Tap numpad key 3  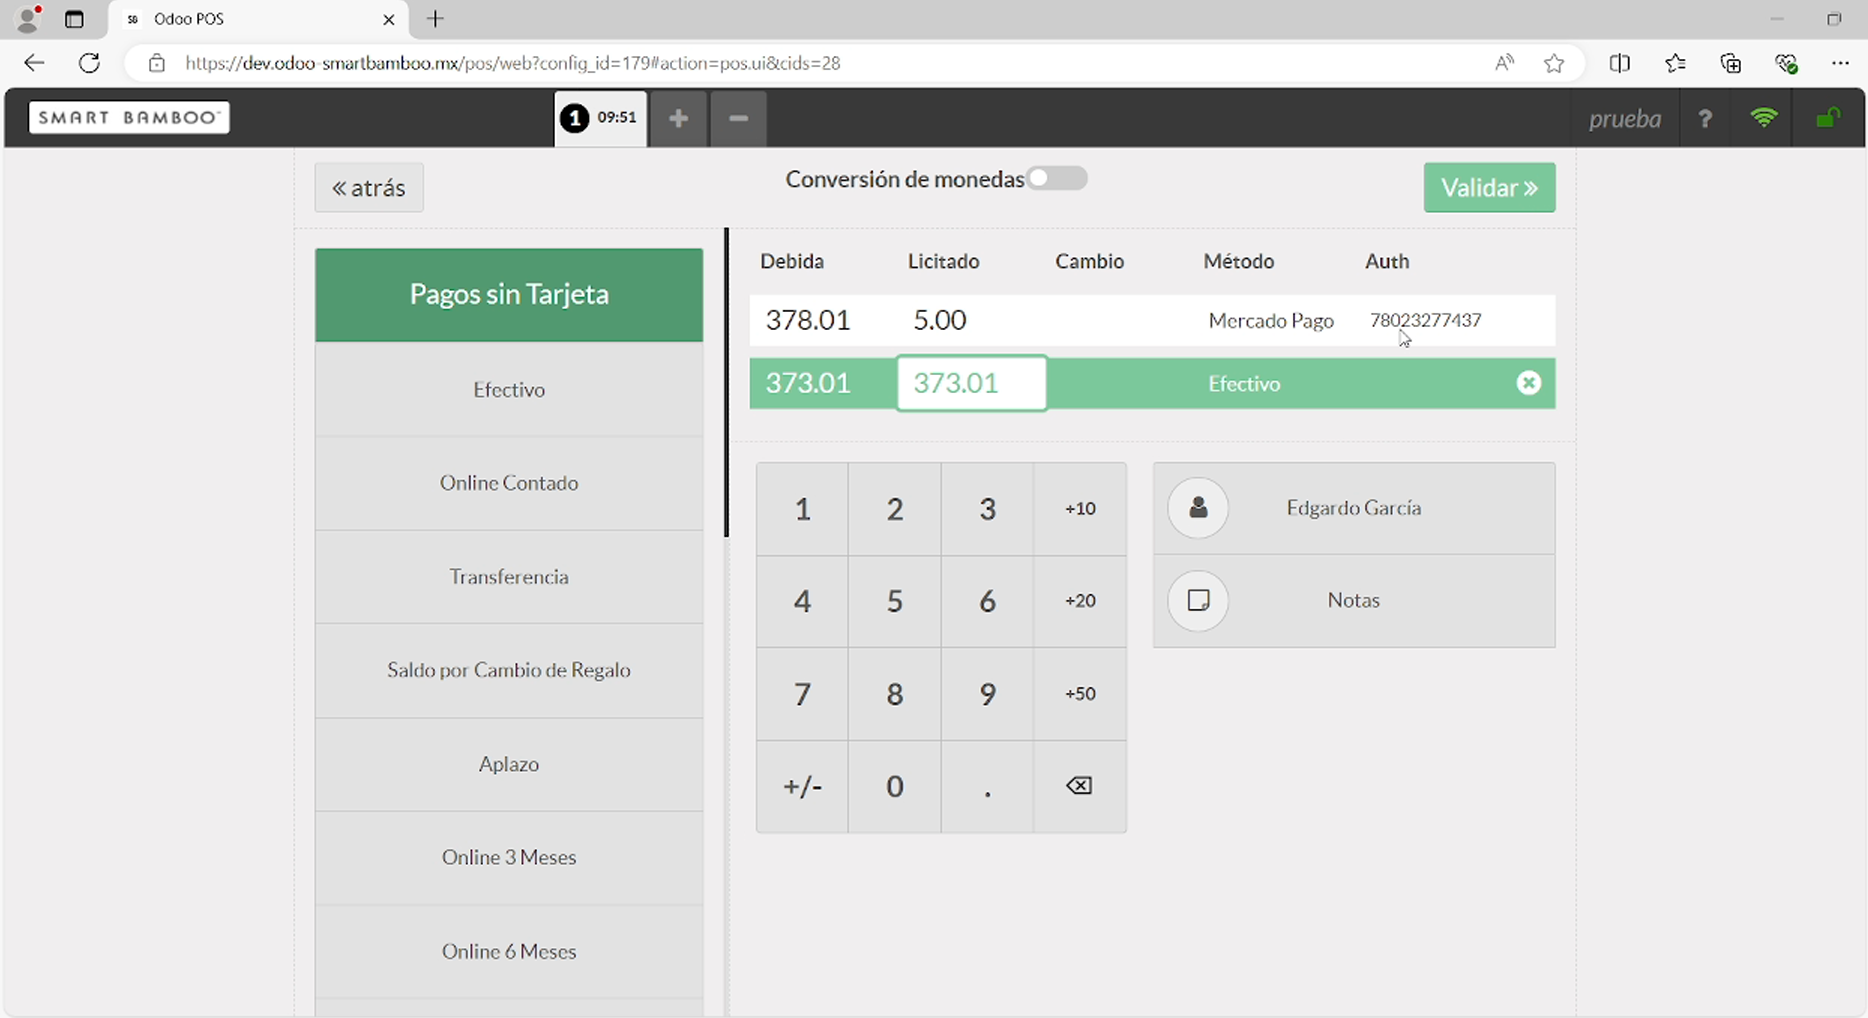click(x=987, y=509)
